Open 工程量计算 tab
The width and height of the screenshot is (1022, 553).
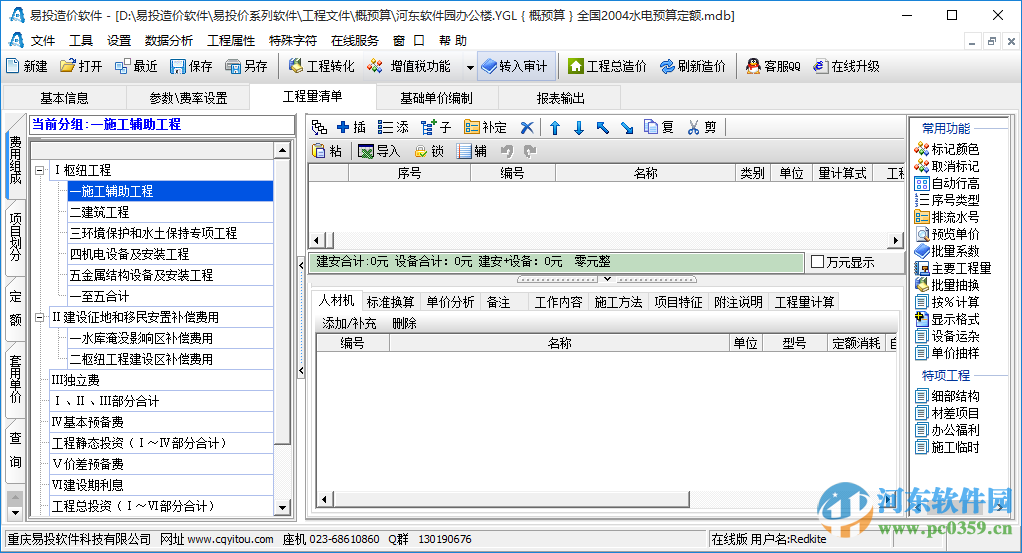[804, 302]
